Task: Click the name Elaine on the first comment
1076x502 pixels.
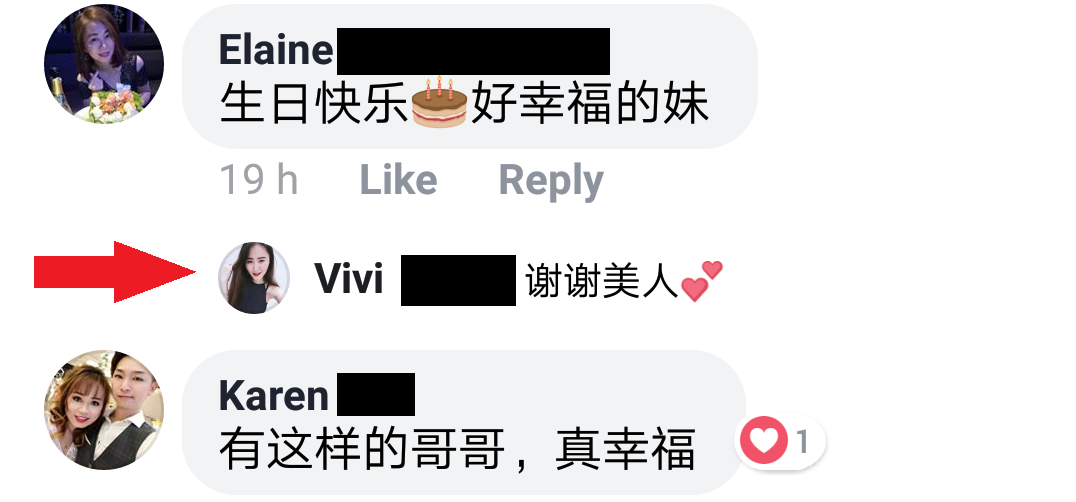Action: point(276,51)
